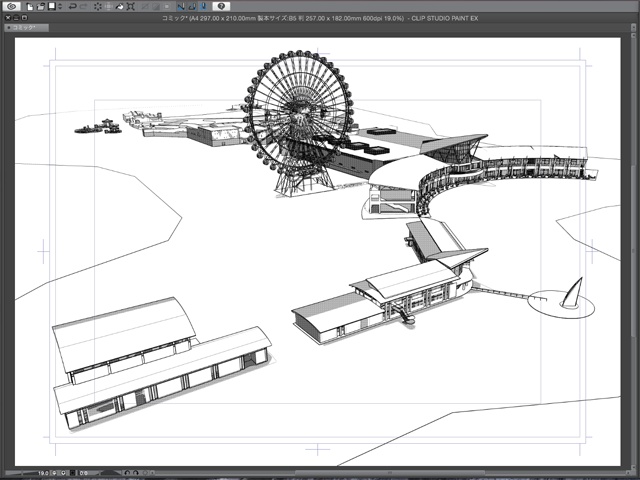This screenshot has width=640, height=480.
Task: Open Help via question mark icon
Action: coord(221,7)
